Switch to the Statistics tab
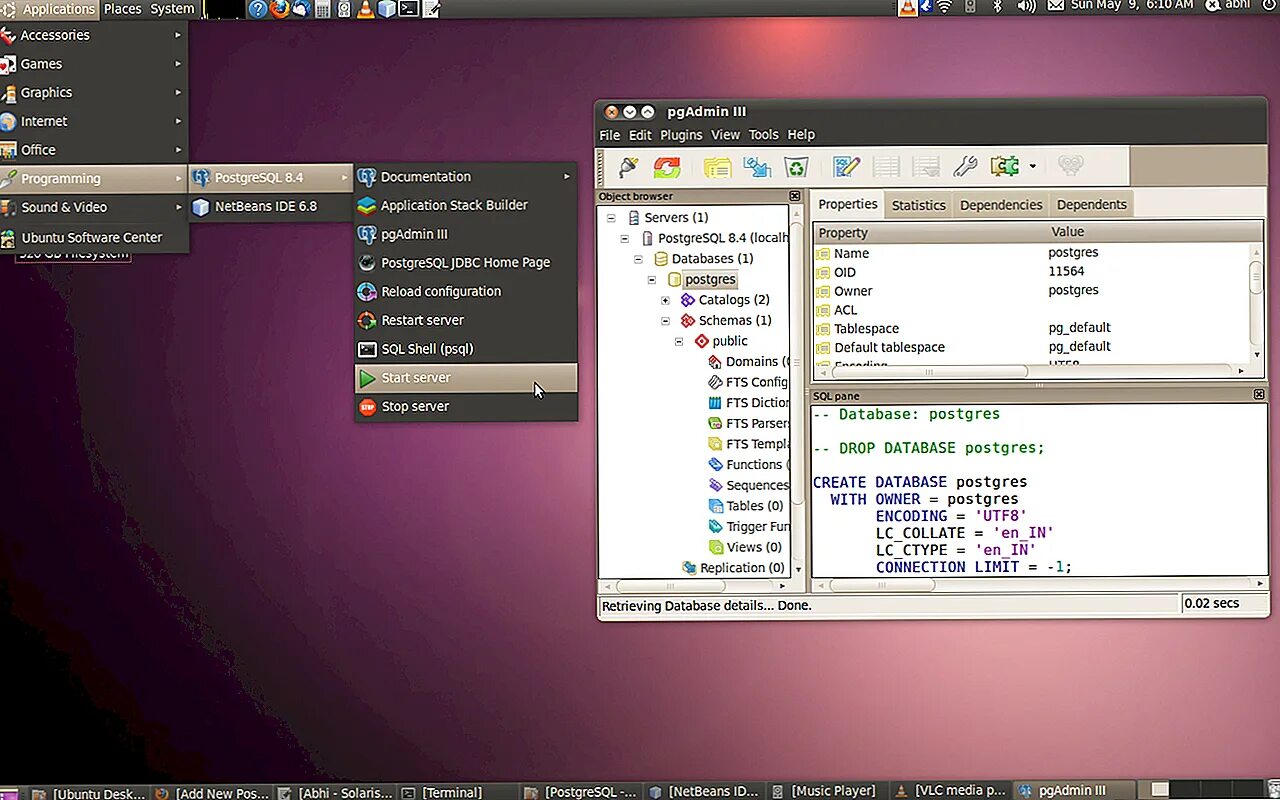 pyautogui.click(x=918, y=205)
